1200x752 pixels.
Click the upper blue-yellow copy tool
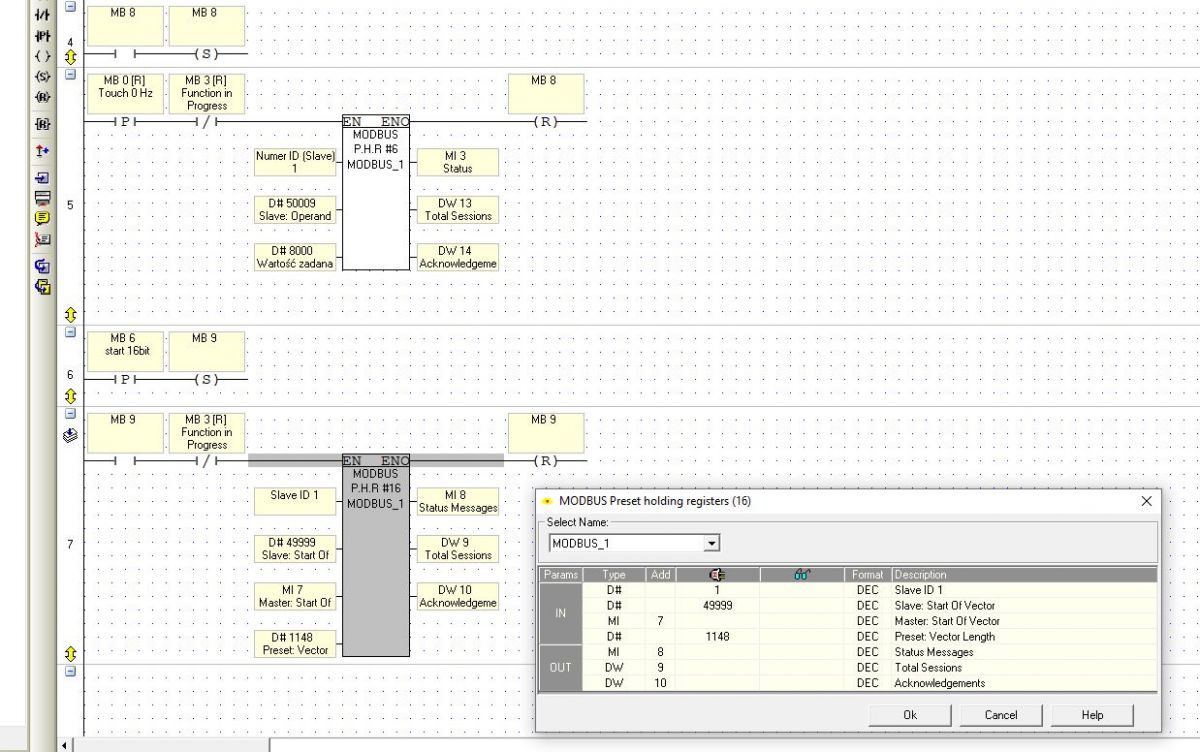42,266
